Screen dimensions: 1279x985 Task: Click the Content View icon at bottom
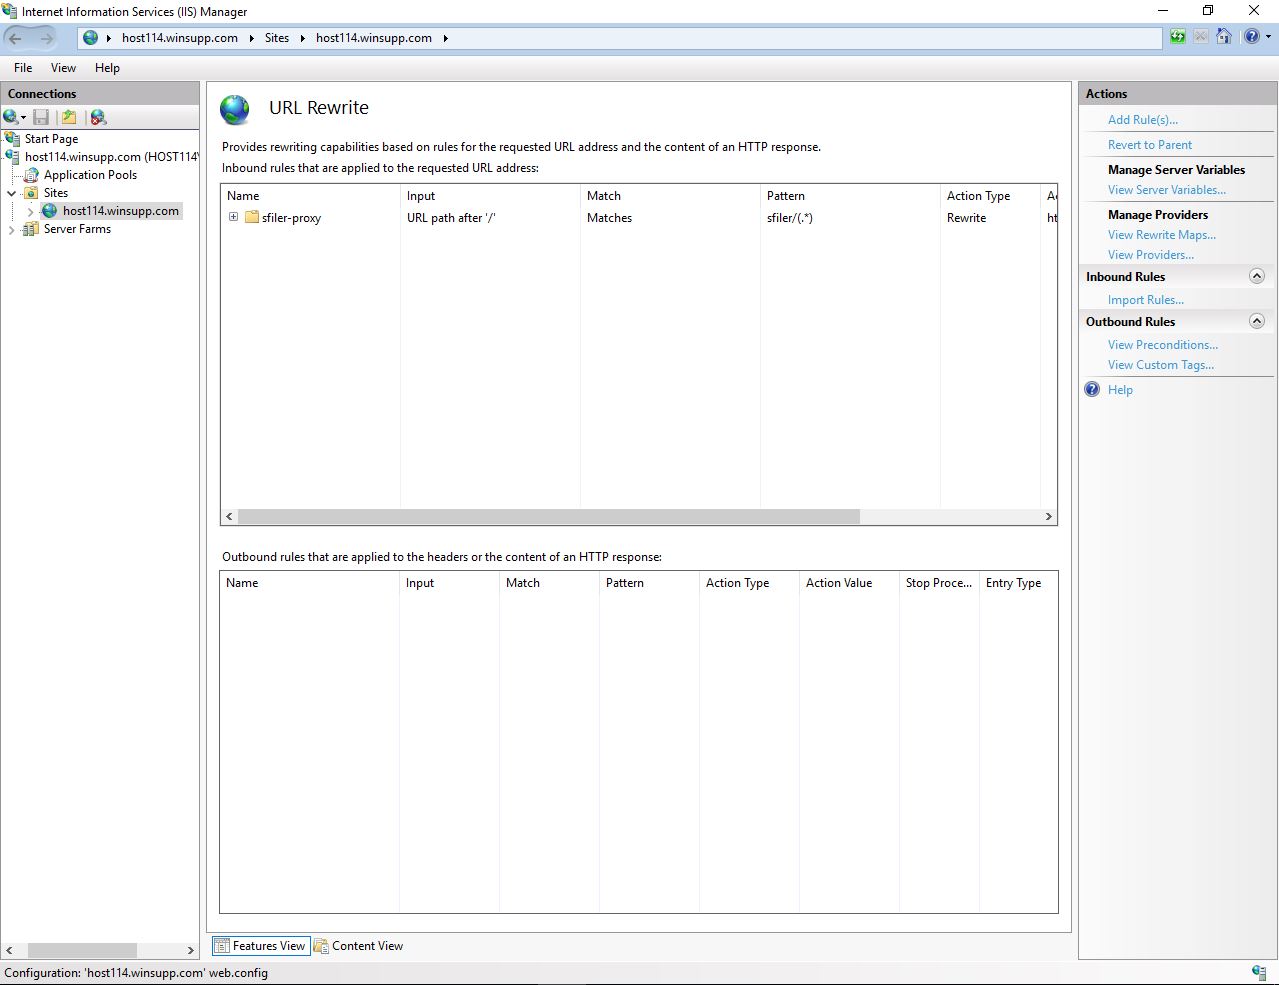click(321, 946)
